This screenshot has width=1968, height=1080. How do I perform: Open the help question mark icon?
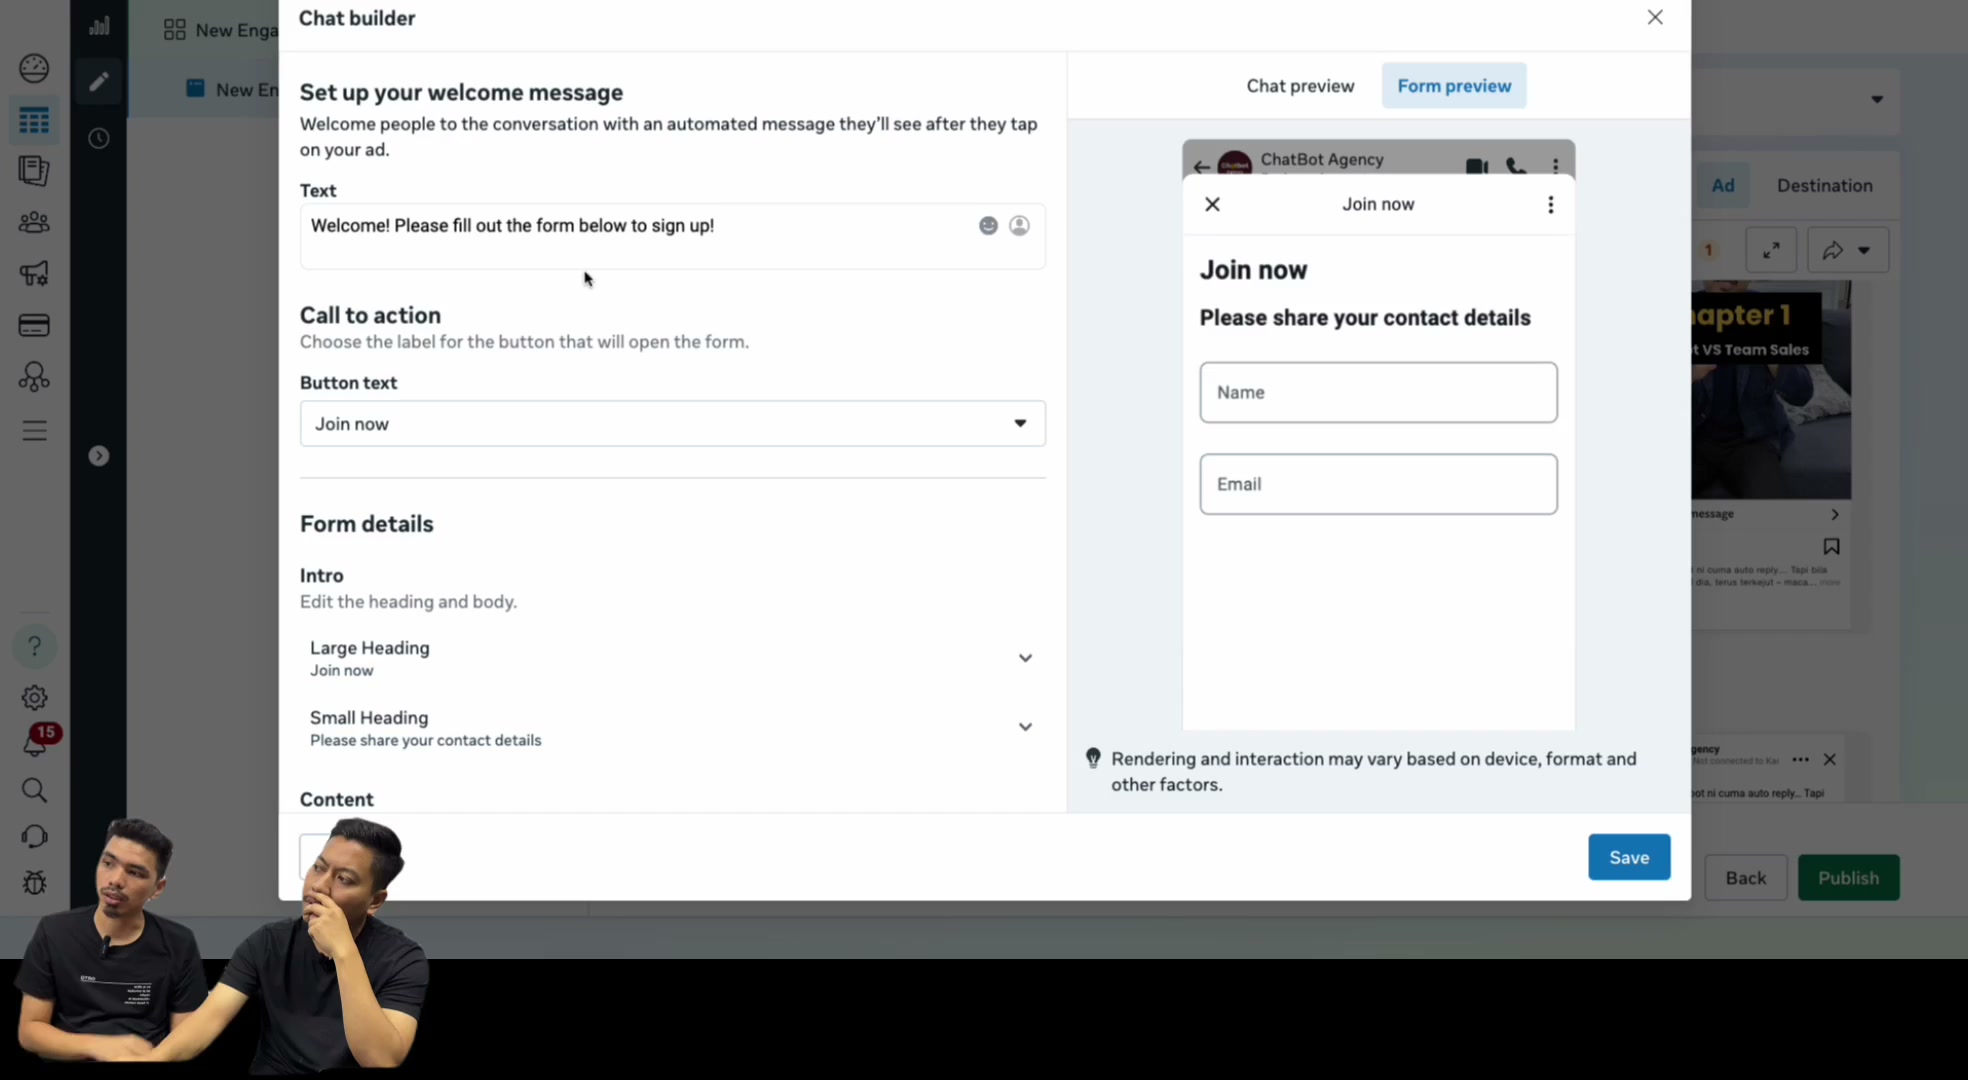point(34,646)
